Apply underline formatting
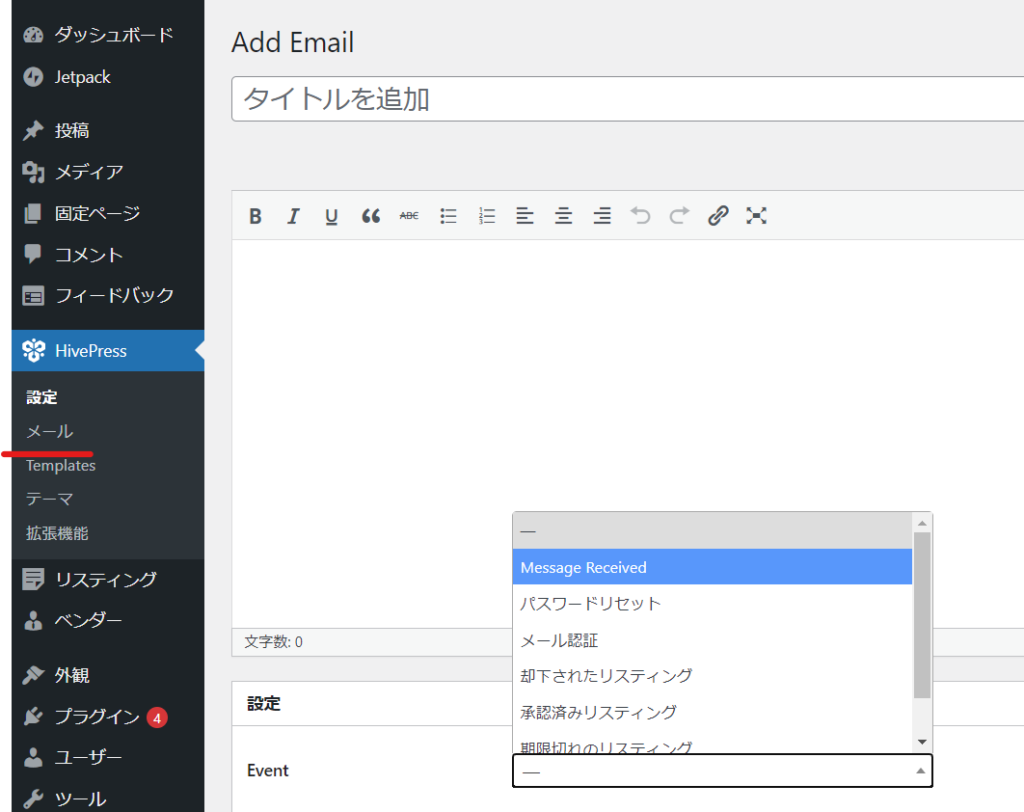The image size is (1024, 812). pos(331,216)
